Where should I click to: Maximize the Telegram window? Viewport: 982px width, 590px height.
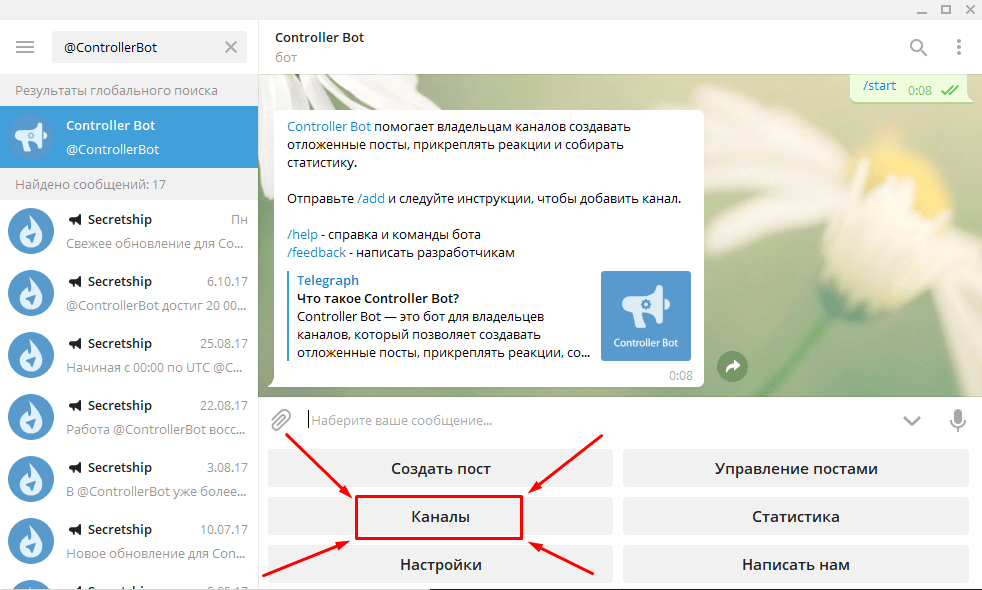pyautogui.click(x=946, y=9)
